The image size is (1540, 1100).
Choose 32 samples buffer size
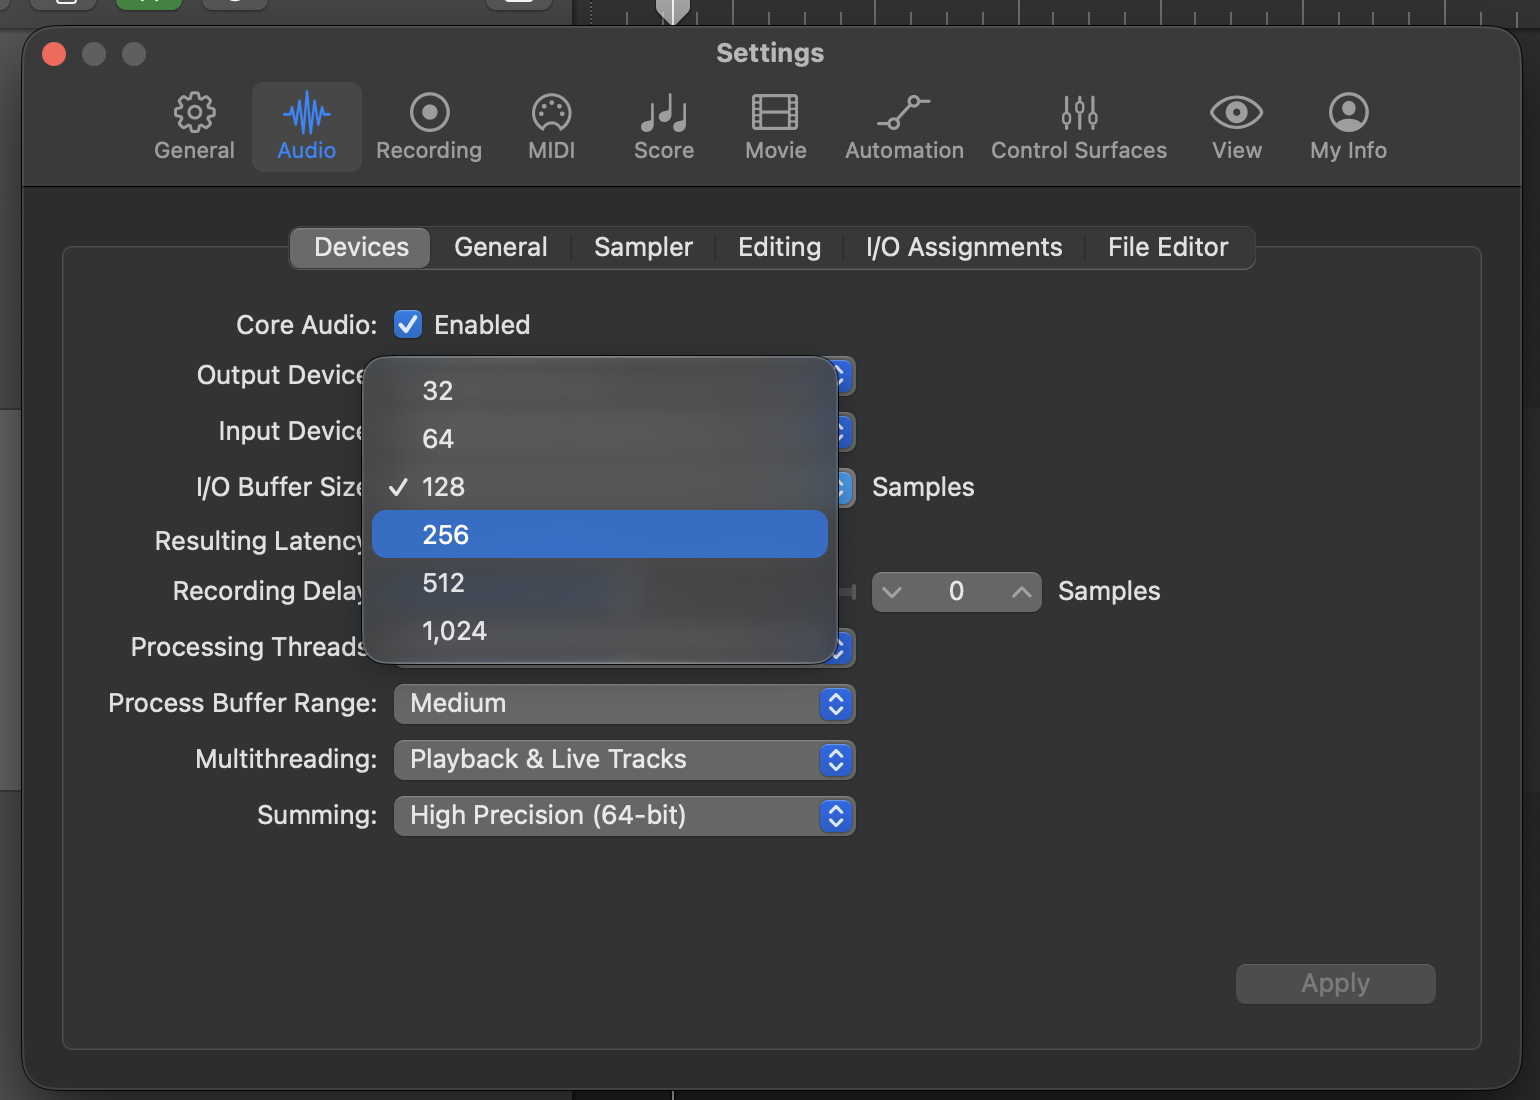[x=600, y=390]
